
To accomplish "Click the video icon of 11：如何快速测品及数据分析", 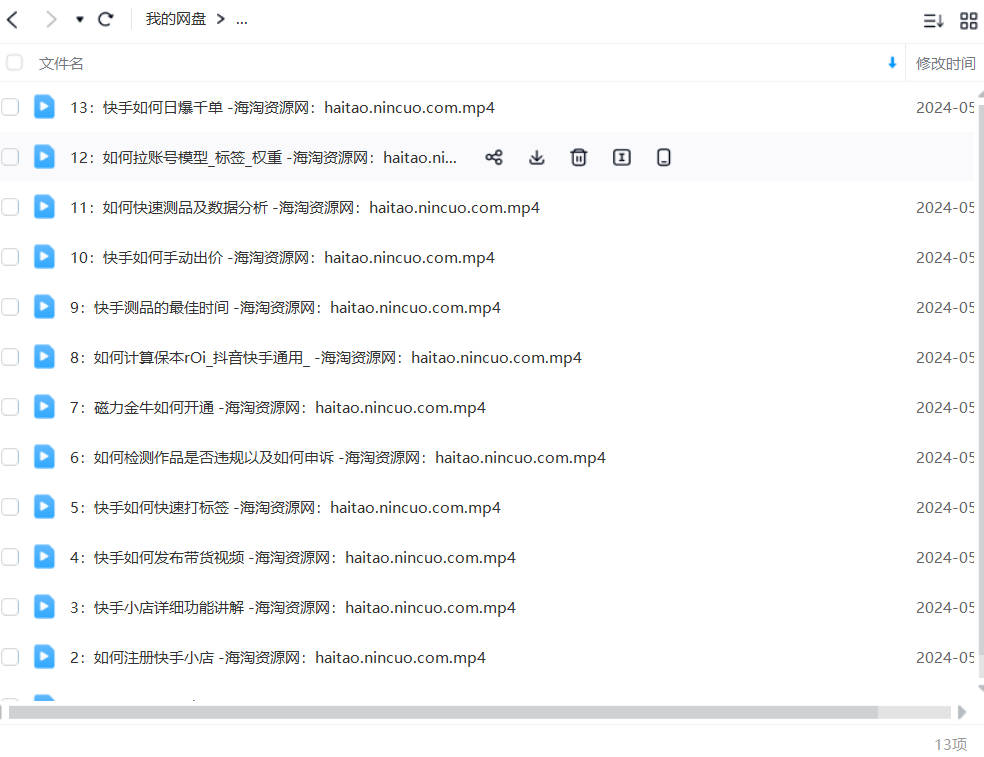I will click(44, 207).
